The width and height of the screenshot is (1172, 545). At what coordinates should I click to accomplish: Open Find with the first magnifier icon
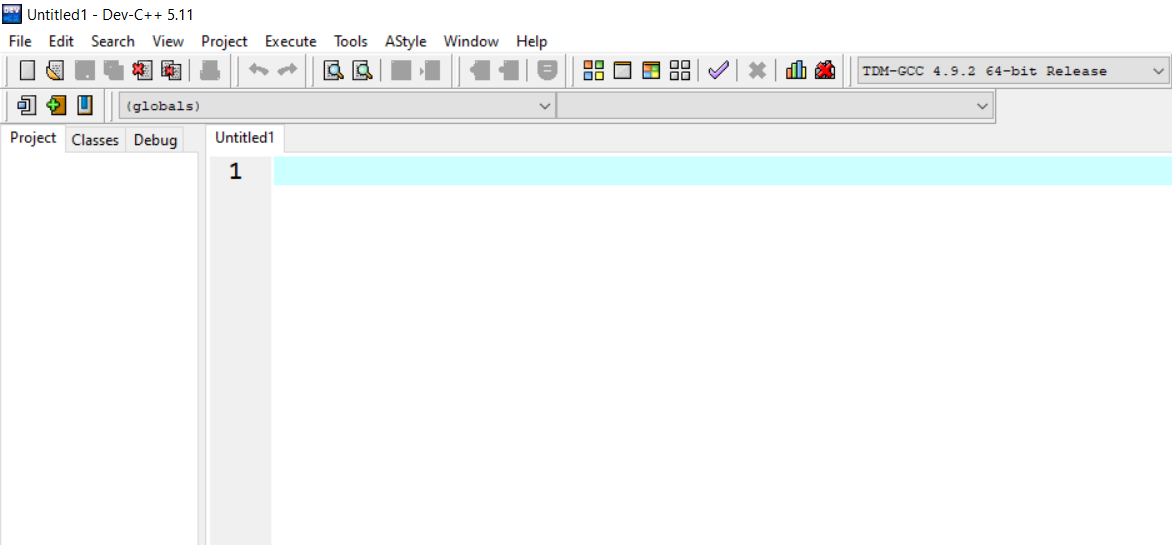tap(333, 71)
